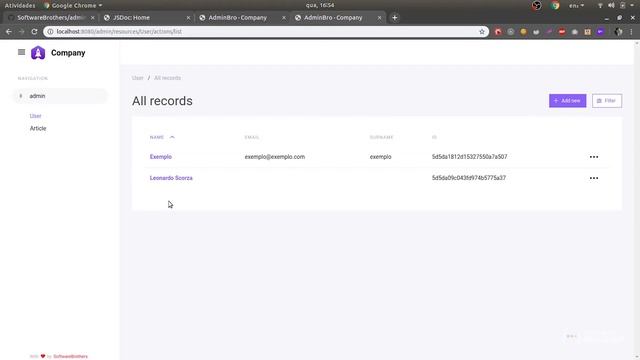Switch to first AdminBro - Company tab
The image size is (640, 360).
pyautogui.click(x=241, y=18)
